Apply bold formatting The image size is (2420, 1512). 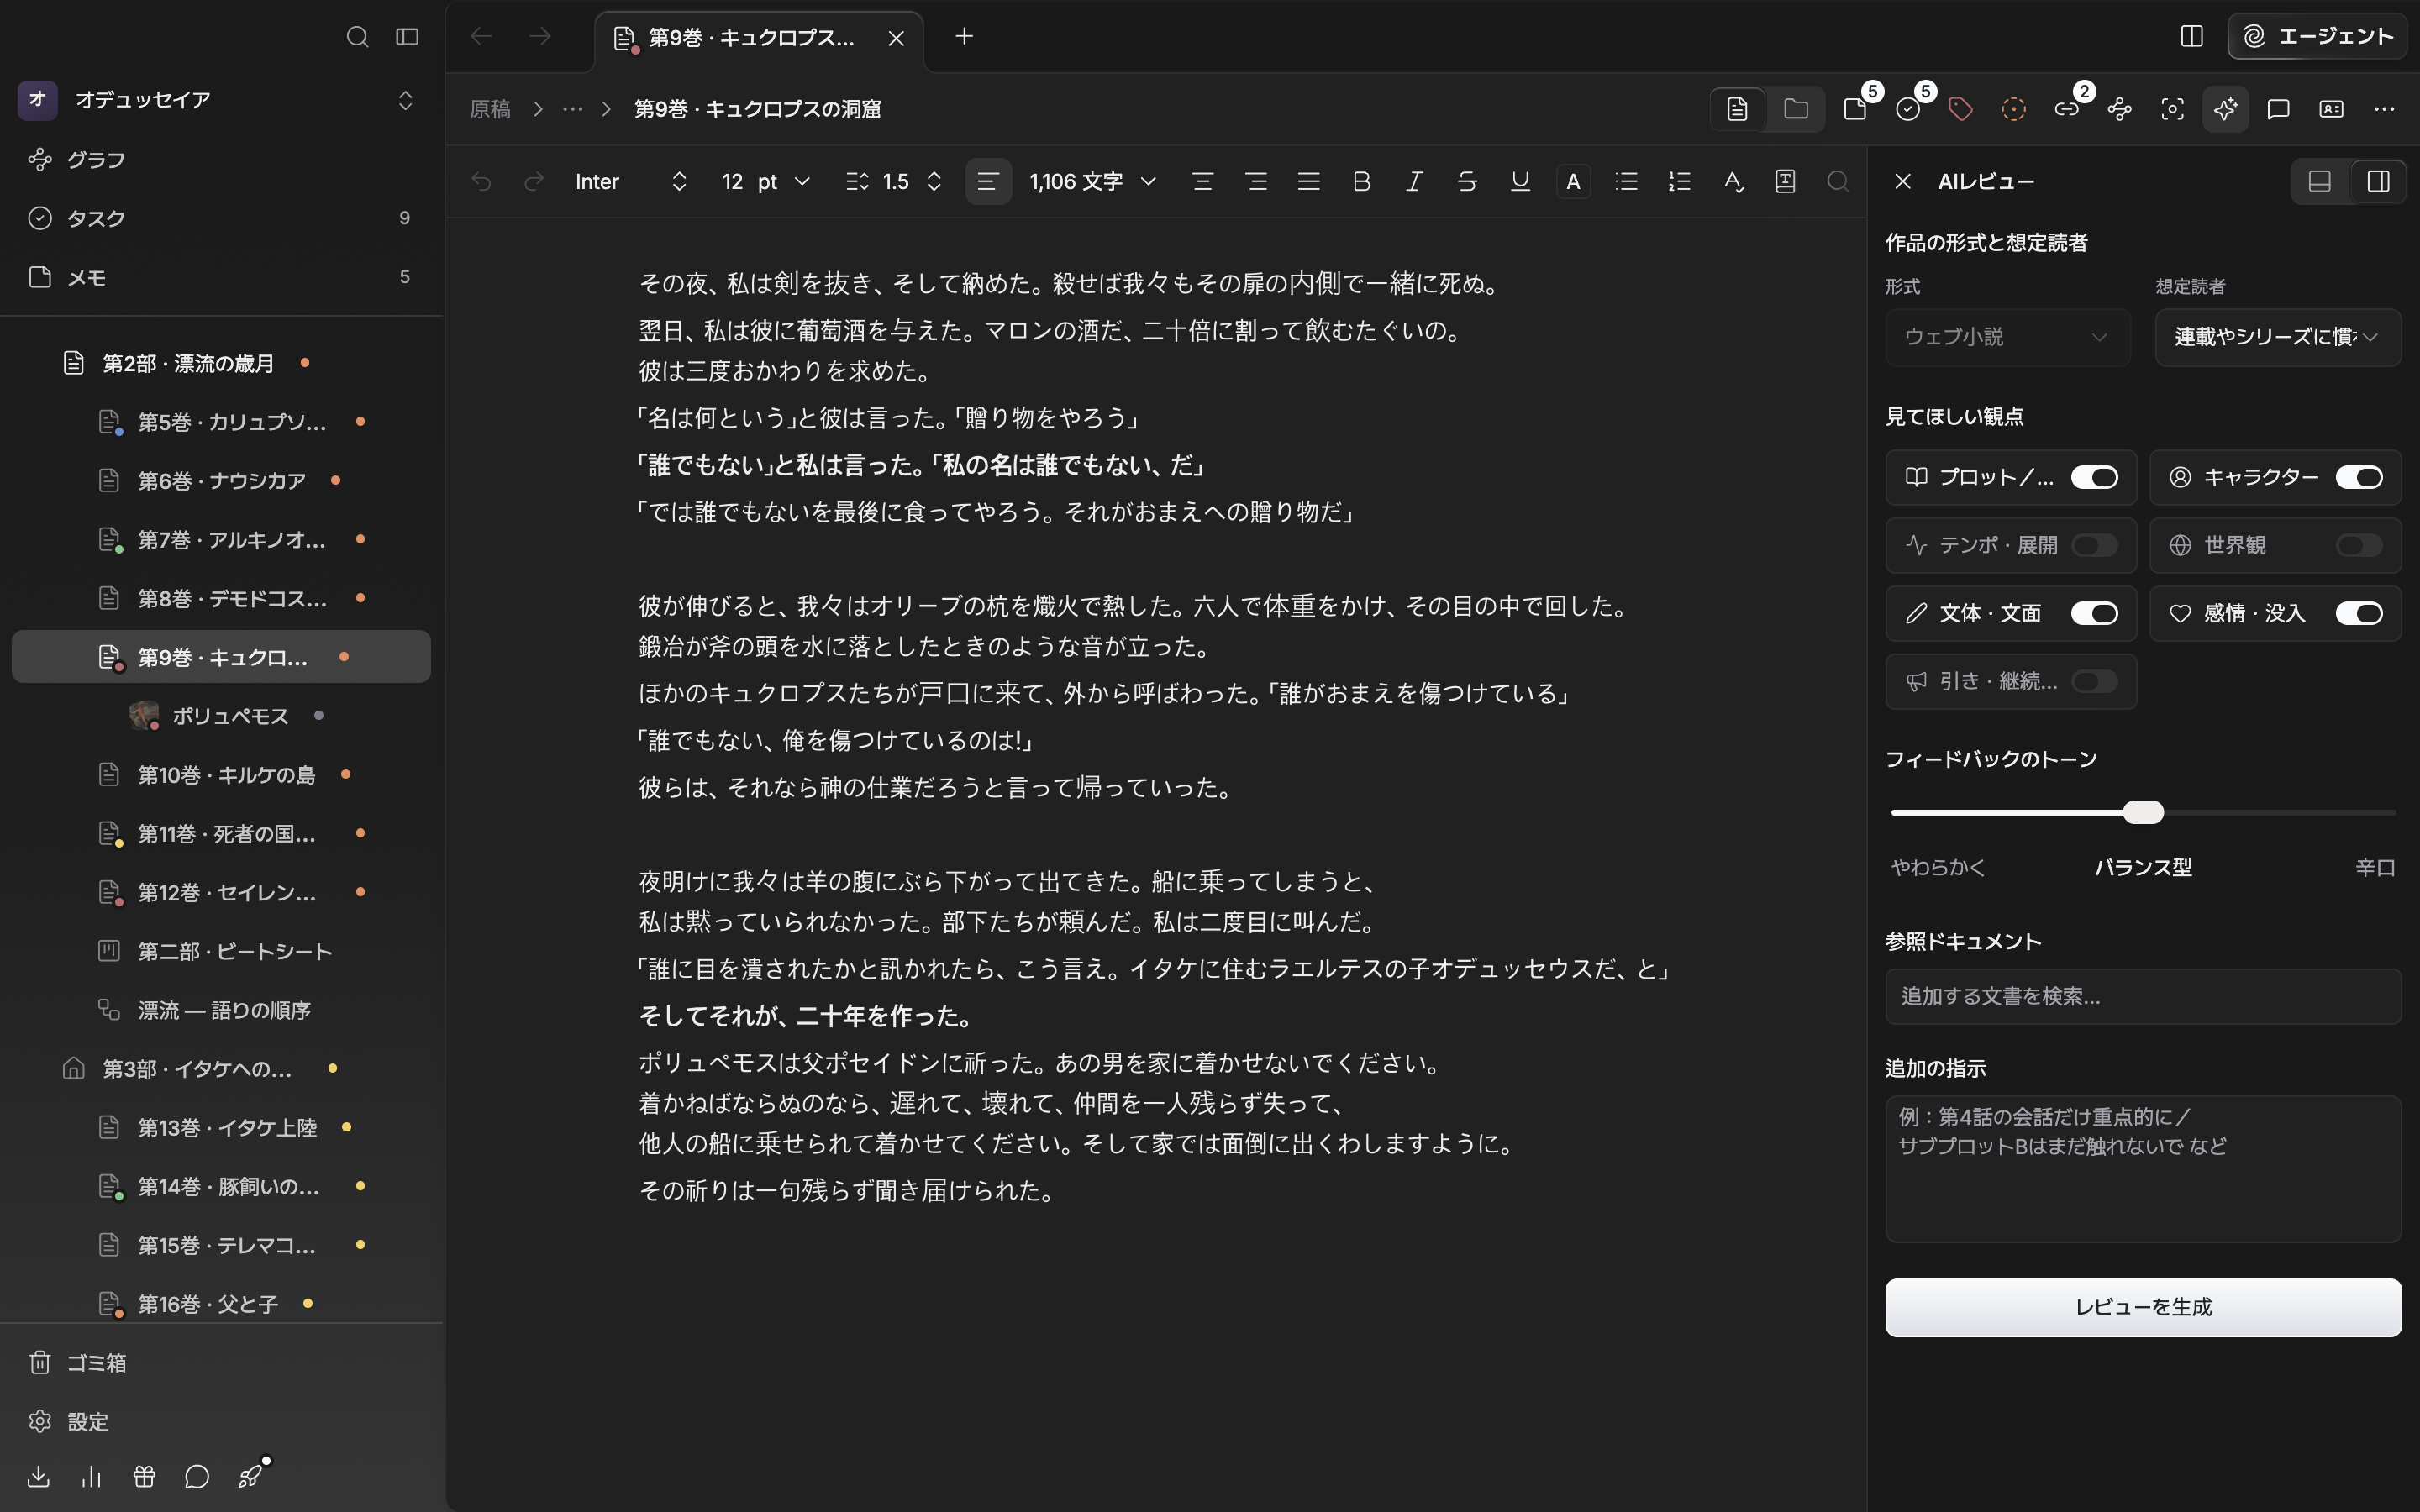1362,181
